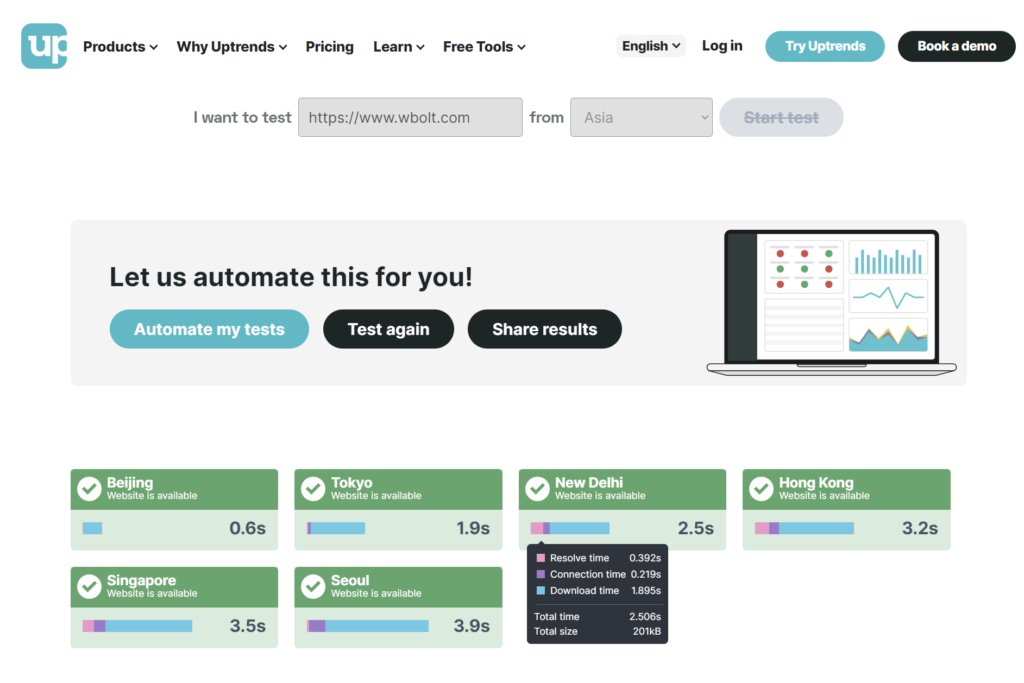Click the Try Uptrends button
The image size is (1024, 683).
click(x=825, y=46)
